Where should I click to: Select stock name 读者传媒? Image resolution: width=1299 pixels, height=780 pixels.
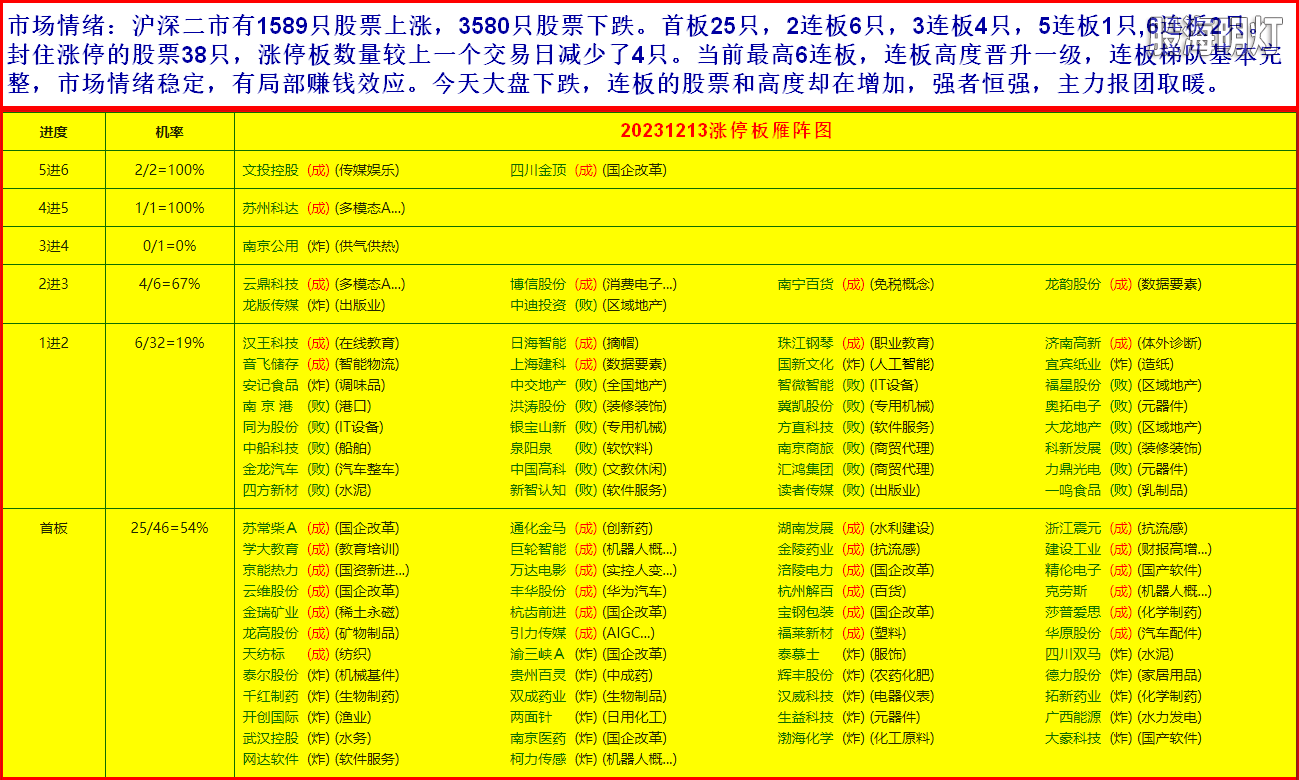tap(805, 490)
